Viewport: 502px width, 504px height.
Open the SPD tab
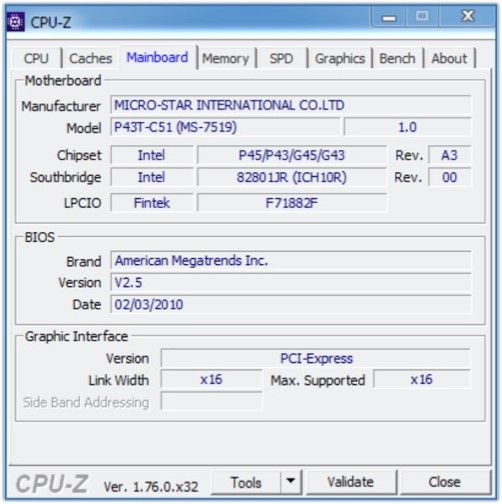click(x=281, y=58)
